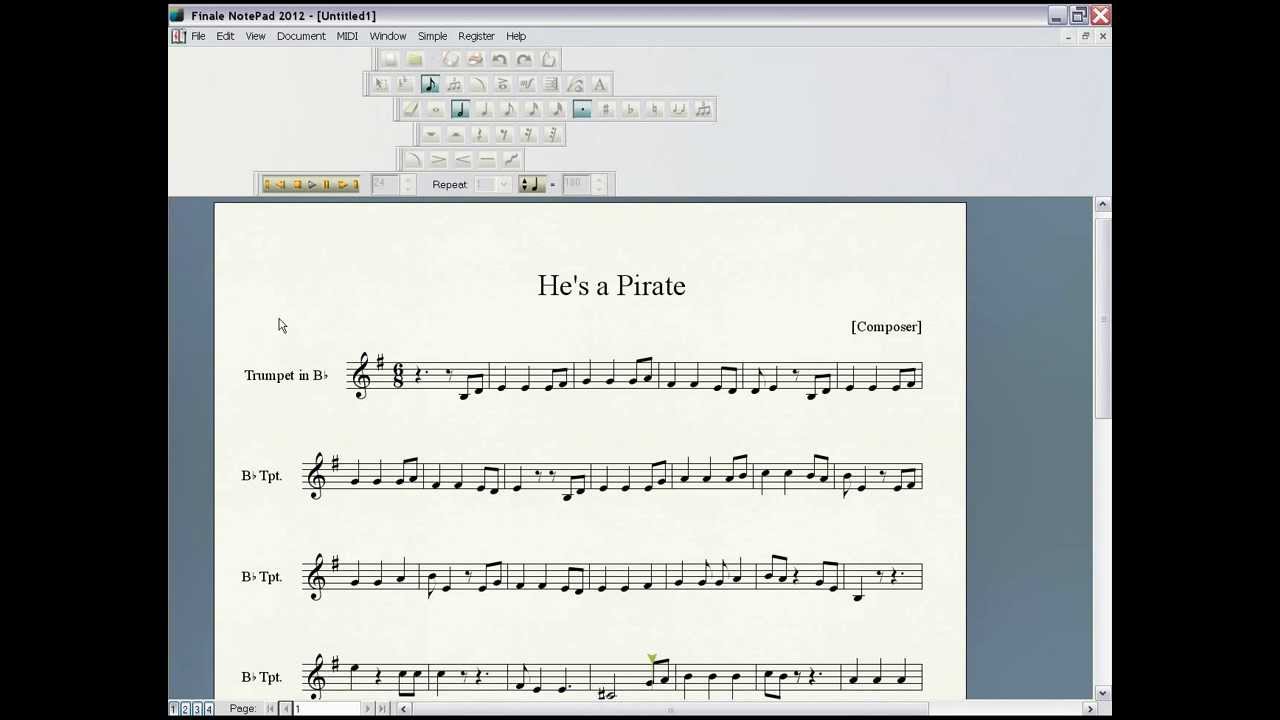Pick the Eraser in the note palette
Viewport: 1280px width, 720px height.
point(411,109)
